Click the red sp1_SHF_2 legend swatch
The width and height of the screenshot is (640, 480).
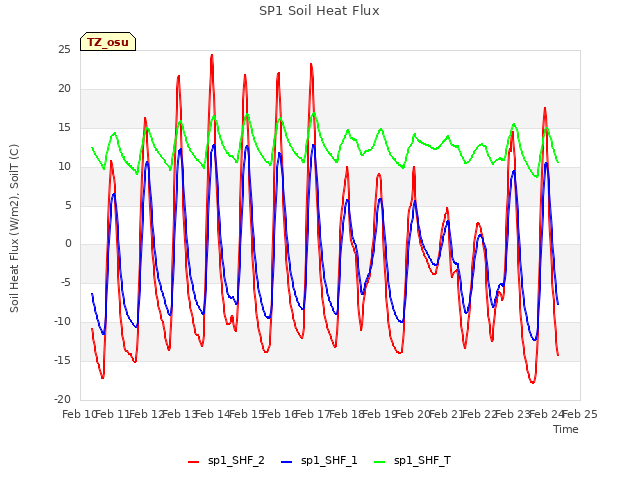click(x=193, y=462)
